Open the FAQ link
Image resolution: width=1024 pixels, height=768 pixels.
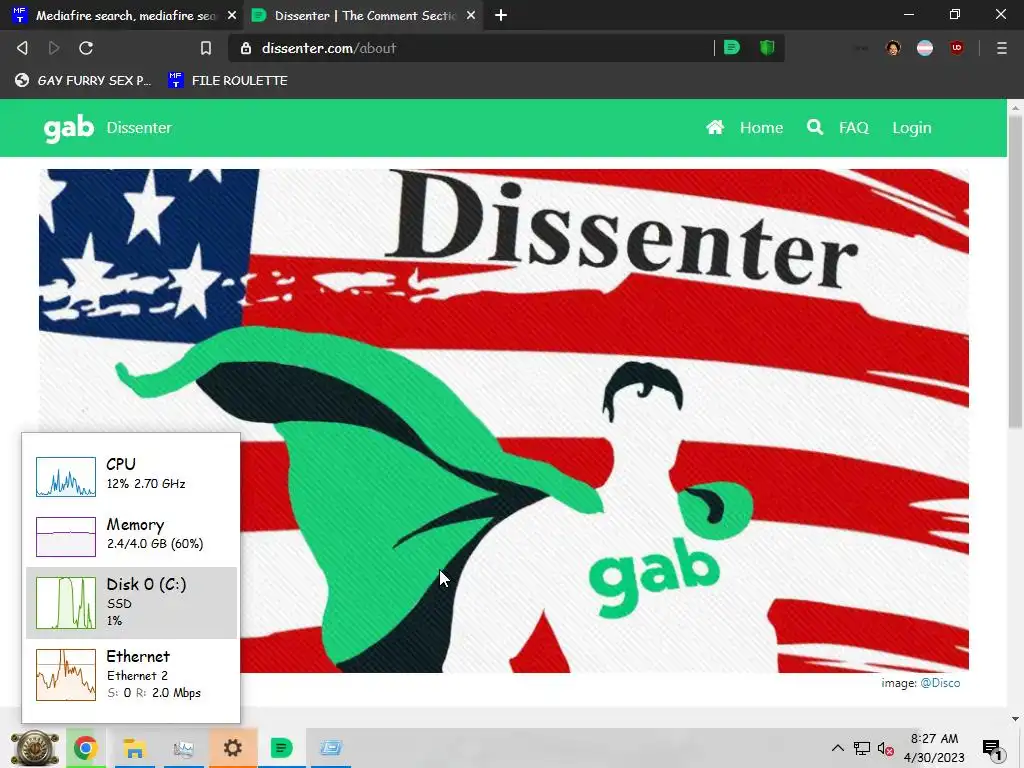(x=854, y=127)
